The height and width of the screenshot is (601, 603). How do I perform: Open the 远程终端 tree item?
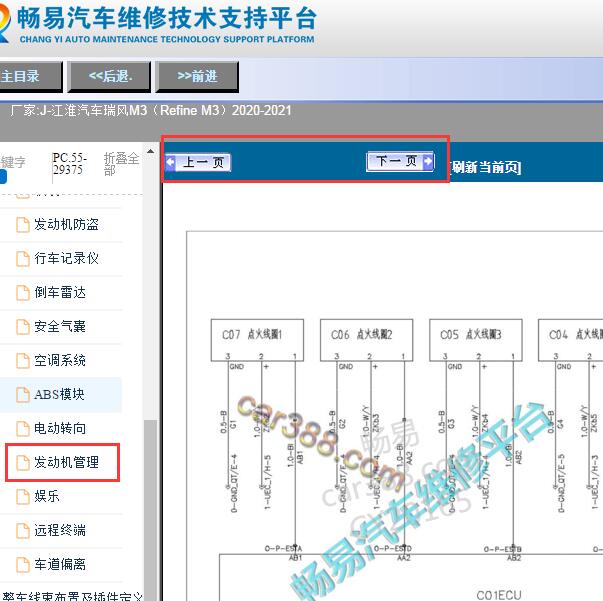pos(60,530)
